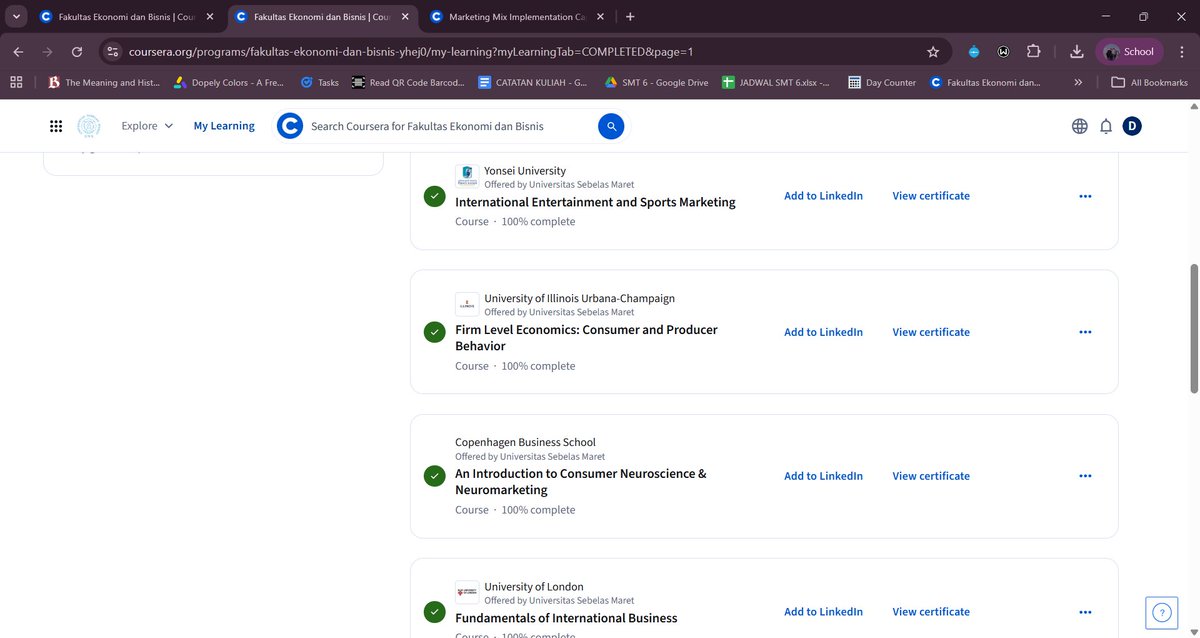Viewport: 1200px width, 638px height.
Task: Open the Read QR Code Barcode bookmark
Action: (x=408, y=83)
